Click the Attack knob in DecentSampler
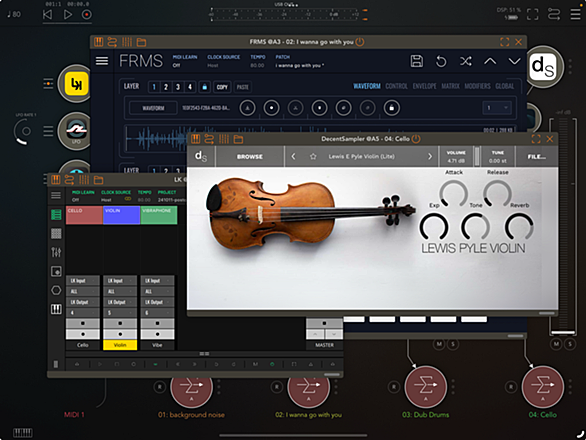 (453, 193)
